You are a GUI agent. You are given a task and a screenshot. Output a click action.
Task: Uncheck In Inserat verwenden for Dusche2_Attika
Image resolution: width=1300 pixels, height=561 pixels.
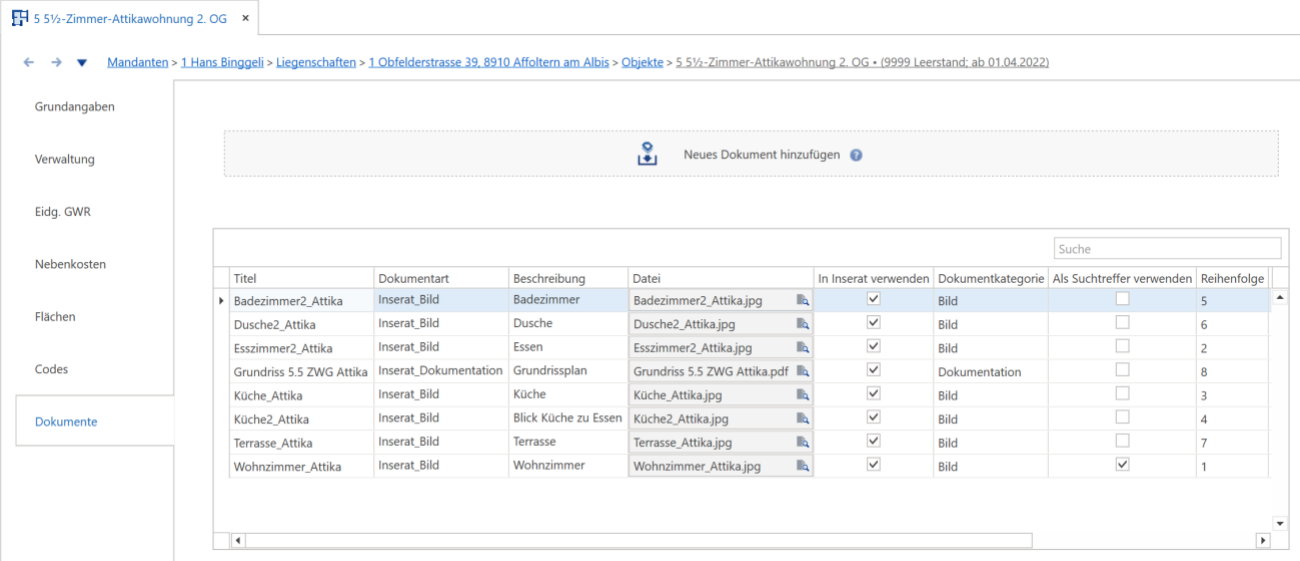873,322
